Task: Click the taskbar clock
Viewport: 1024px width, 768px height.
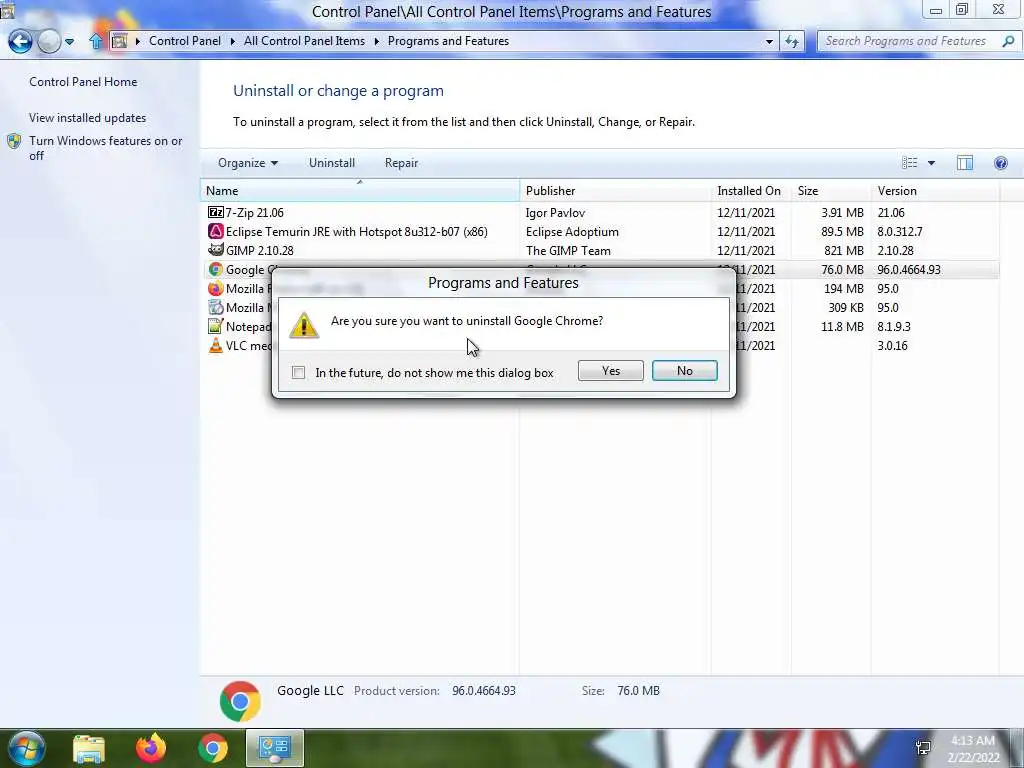Action: click(973, 749)
